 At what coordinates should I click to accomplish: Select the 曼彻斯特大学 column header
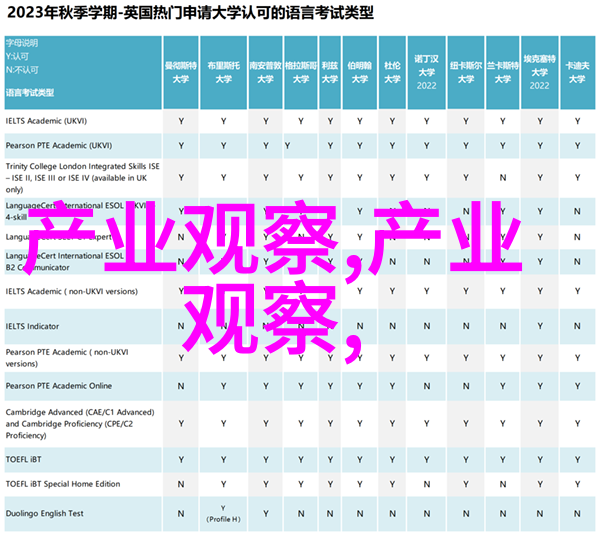(181, 72)
